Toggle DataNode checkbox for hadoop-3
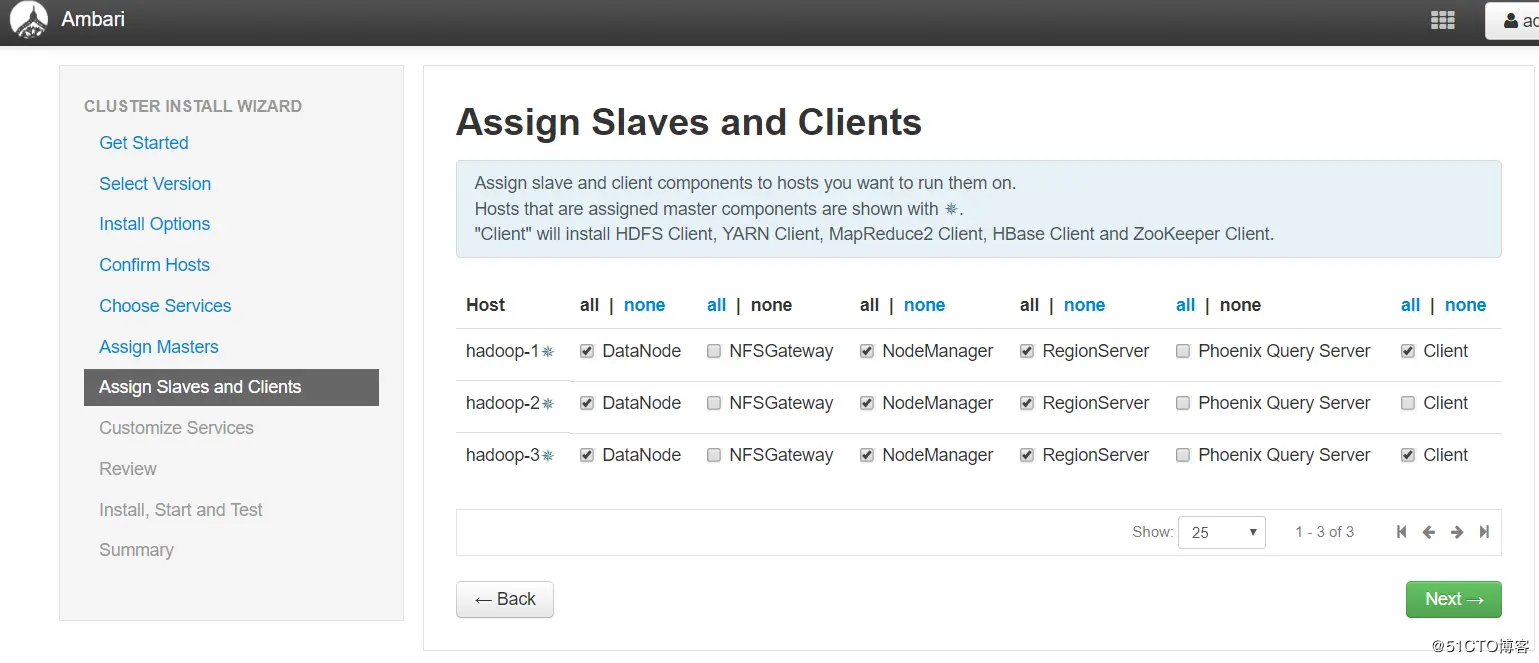Screen dimensions: 1539x663 pos(587,455)
